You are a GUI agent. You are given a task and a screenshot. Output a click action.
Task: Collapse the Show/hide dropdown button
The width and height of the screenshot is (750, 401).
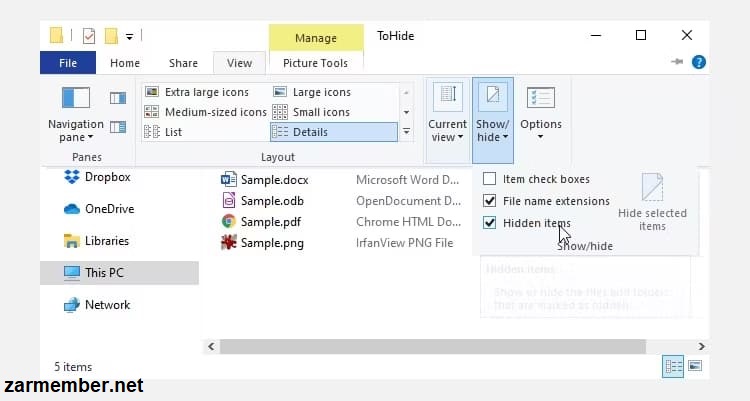[x=493, y=121]
